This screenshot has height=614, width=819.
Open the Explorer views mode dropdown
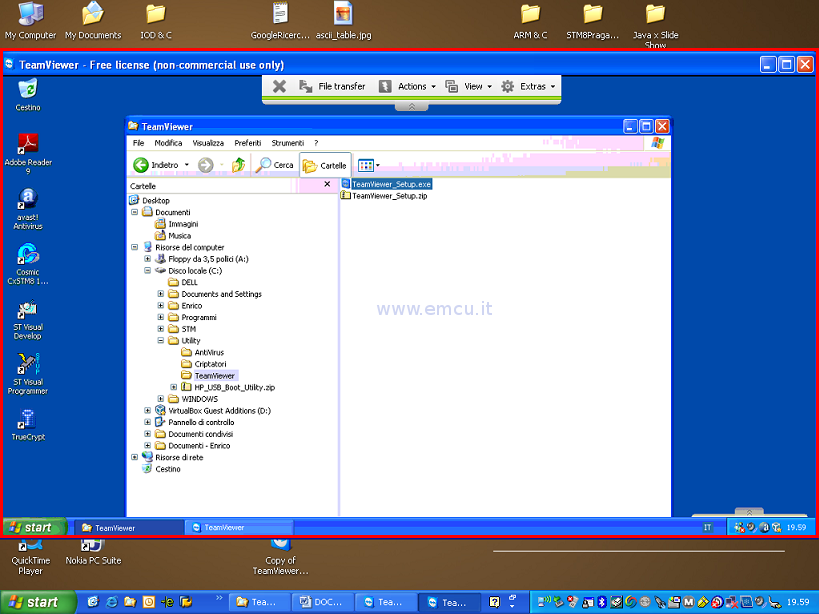369,165
